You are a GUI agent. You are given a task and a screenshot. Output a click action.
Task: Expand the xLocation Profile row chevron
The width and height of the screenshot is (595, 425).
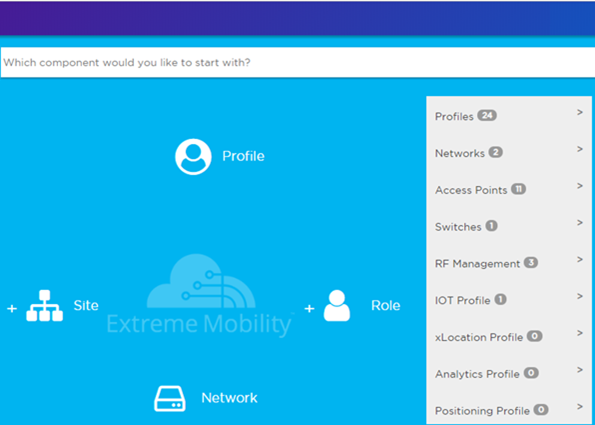[x=580, y=333]
